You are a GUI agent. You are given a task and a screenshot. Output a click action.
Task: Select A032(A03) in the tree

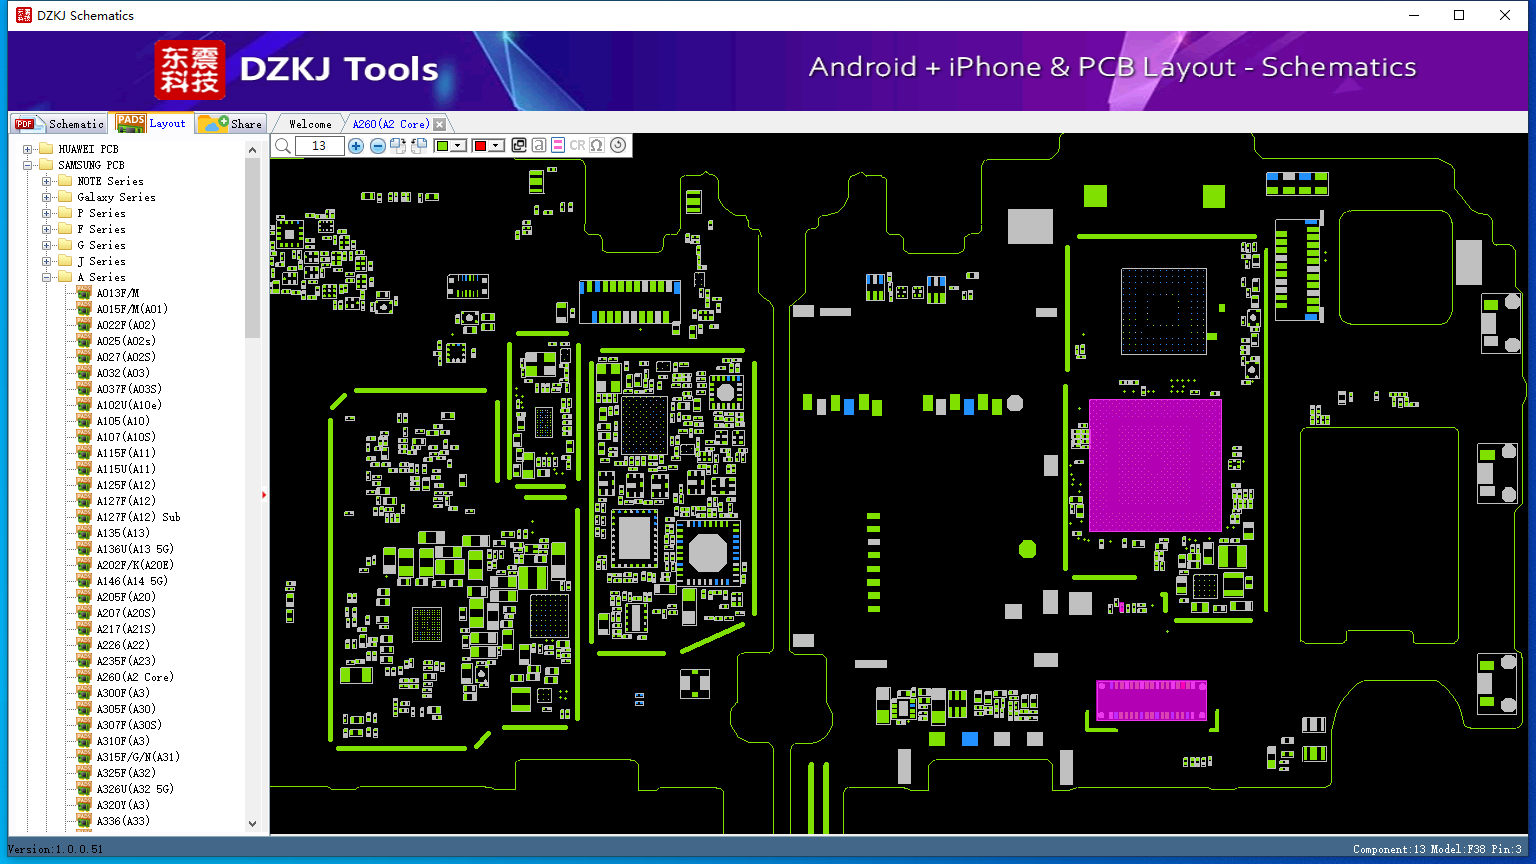coord(123,373)
